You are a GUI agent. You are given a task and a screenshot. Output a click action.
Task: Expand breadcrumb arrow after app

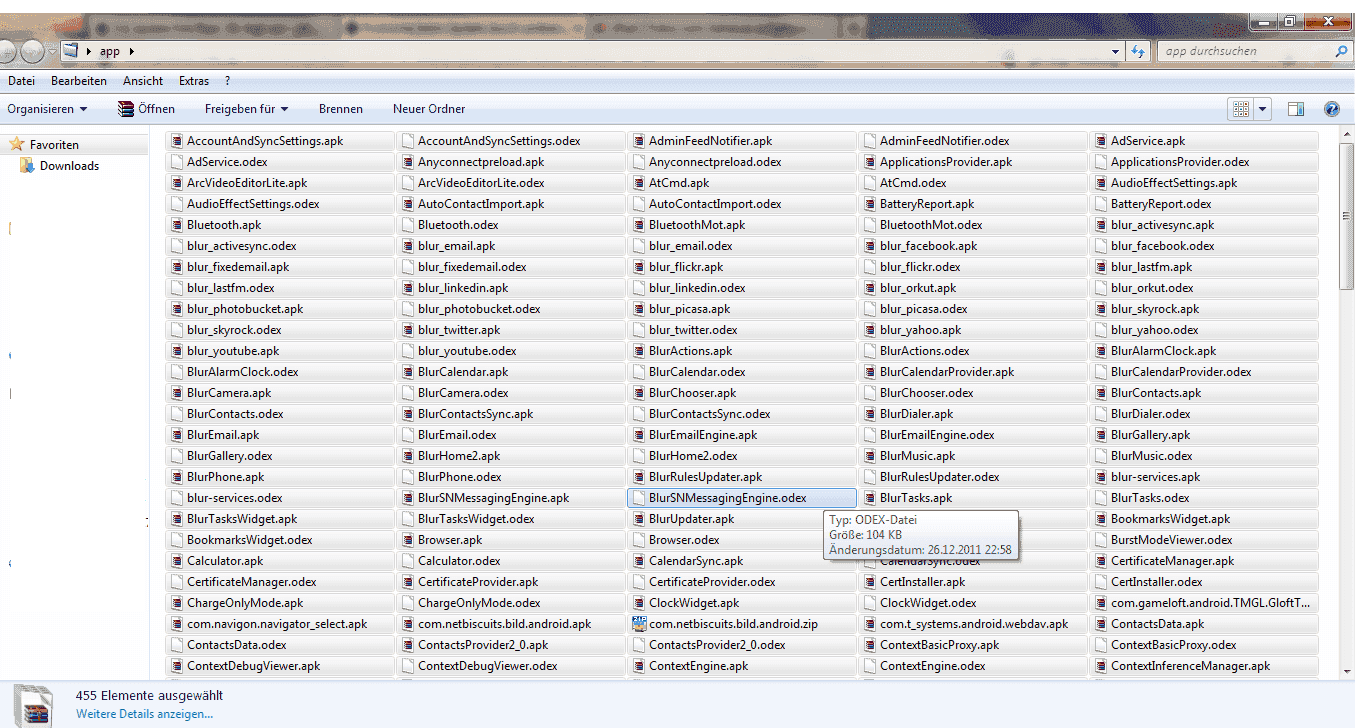[131, 51]
